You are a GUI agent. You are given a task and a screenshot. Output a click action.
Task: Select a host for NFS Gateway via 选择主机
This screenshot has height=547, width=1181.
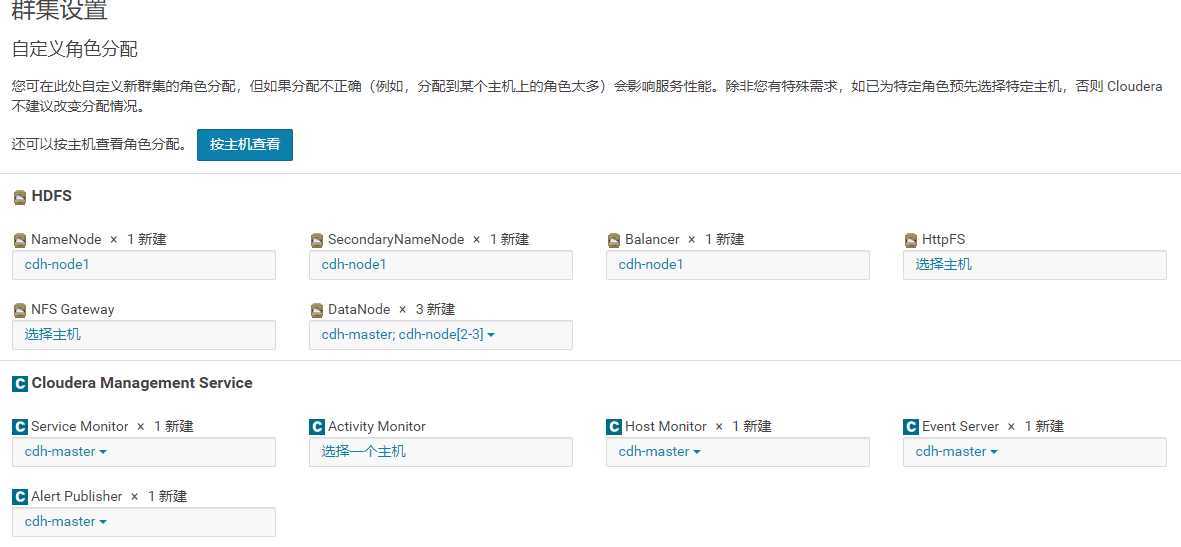click(144, 335)
